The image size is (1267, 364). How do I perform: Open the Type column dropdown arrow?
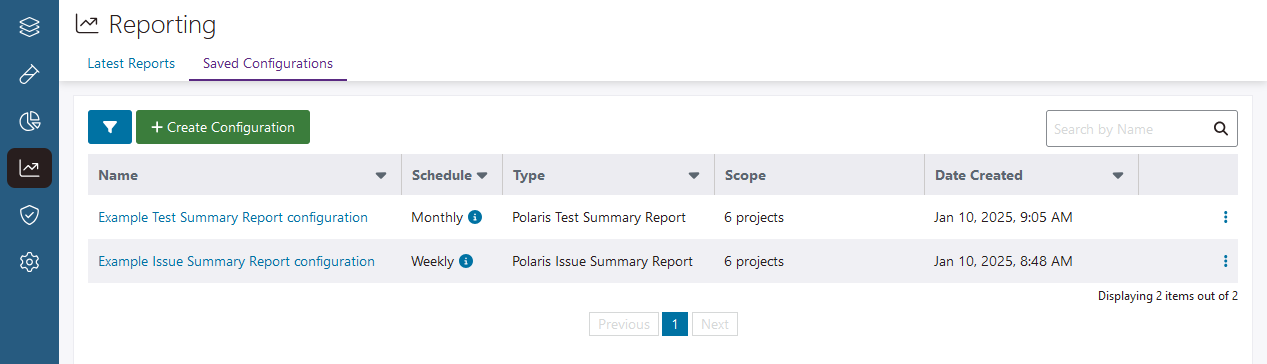pyautogui.click(x=694, y=176)
